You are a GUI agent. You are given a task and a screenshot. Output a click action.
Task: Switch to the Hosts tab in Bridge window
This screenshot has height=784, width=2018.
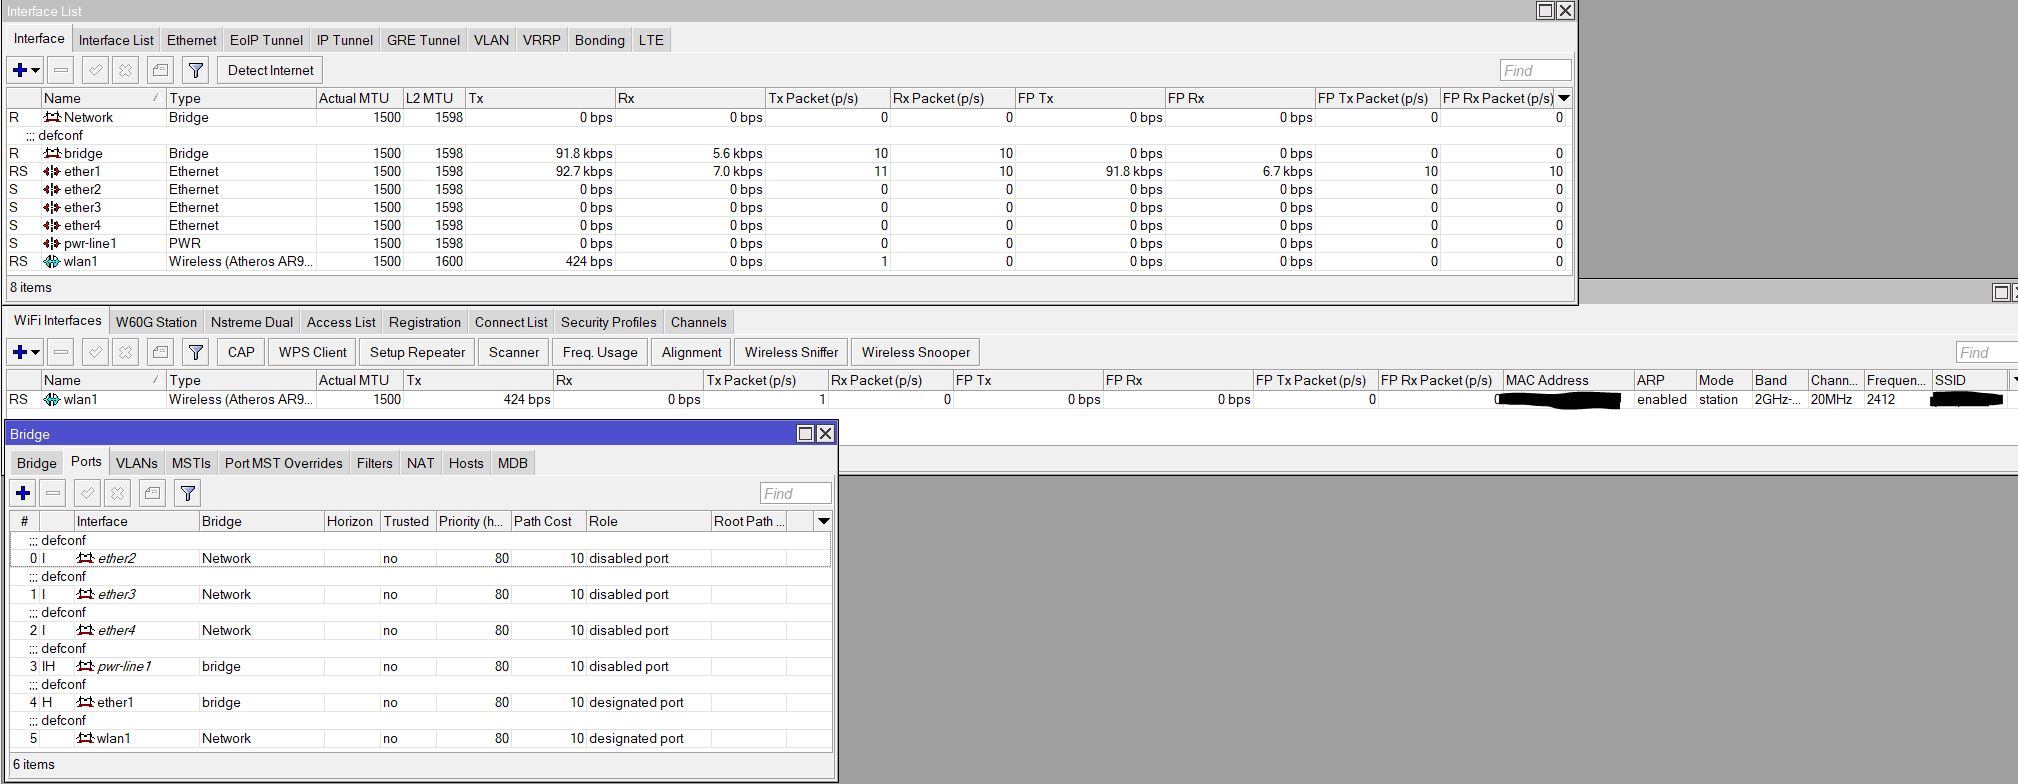(x=466, y=463)
